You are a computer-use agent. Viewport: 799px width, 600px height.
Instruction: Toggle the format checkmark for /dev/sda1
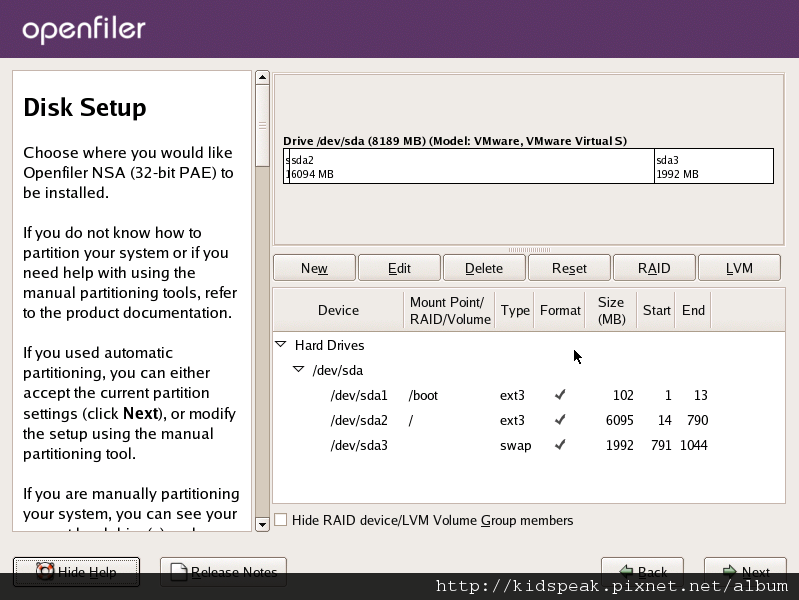pos(560,395)
